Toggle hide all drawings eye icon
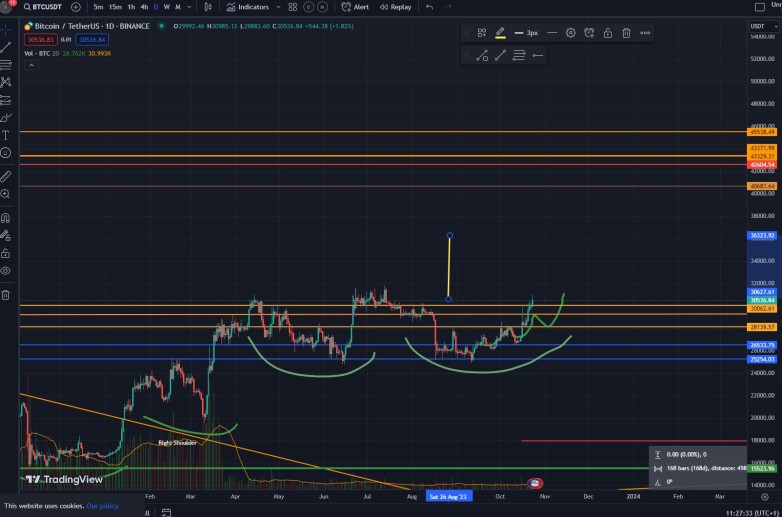782x517 pixels. (x=6, y=271)
